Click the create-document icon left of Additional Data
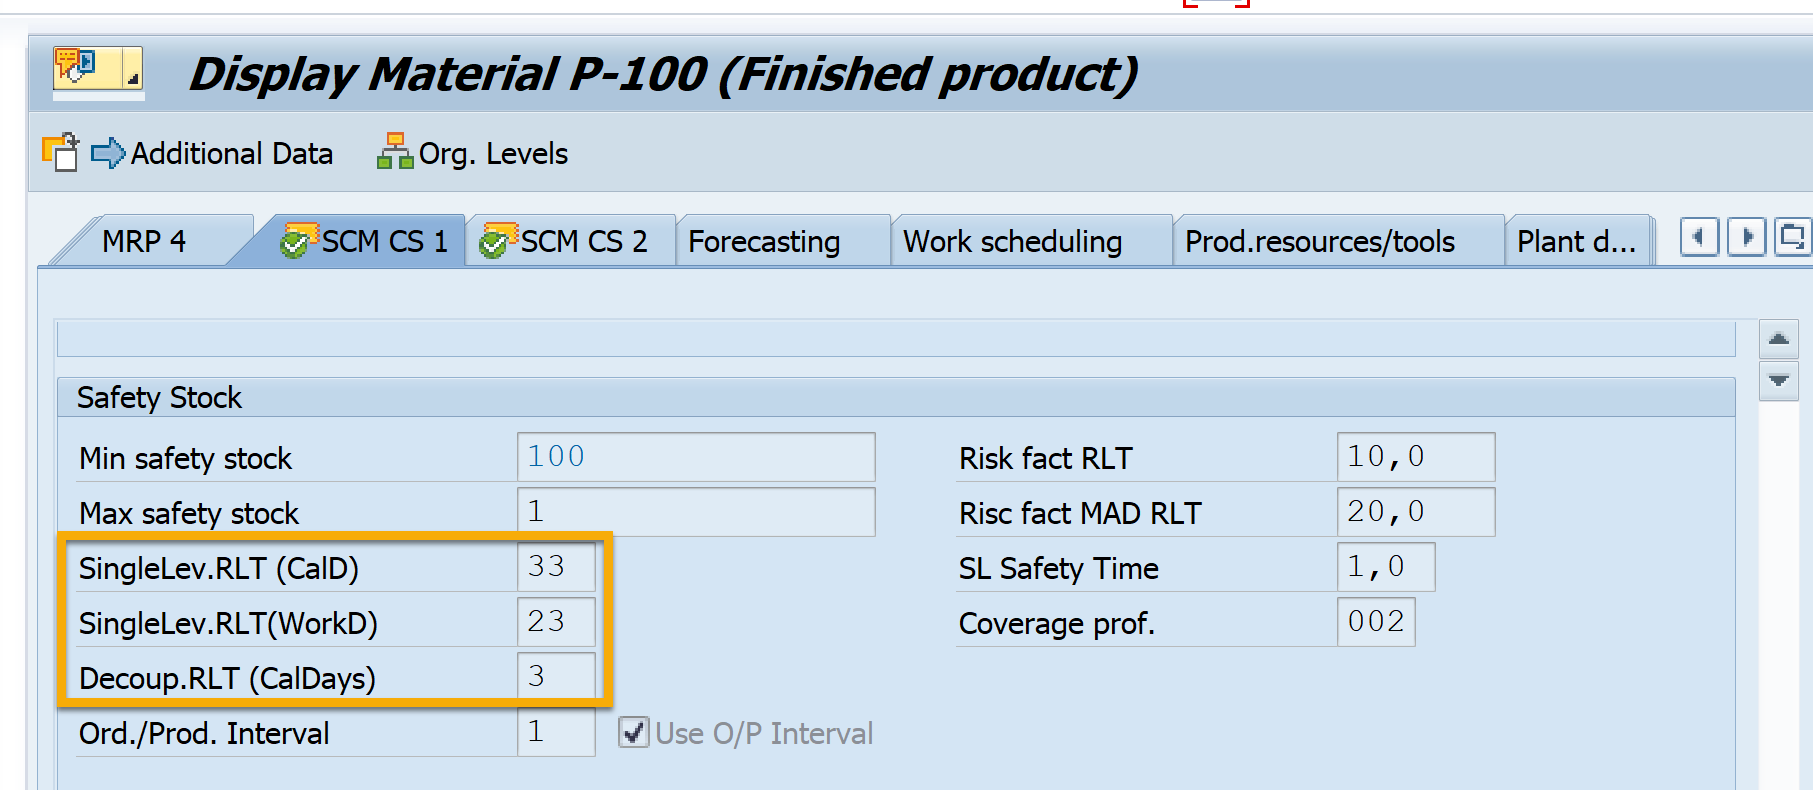The image size is (1813, 790). tap(61, 153)
